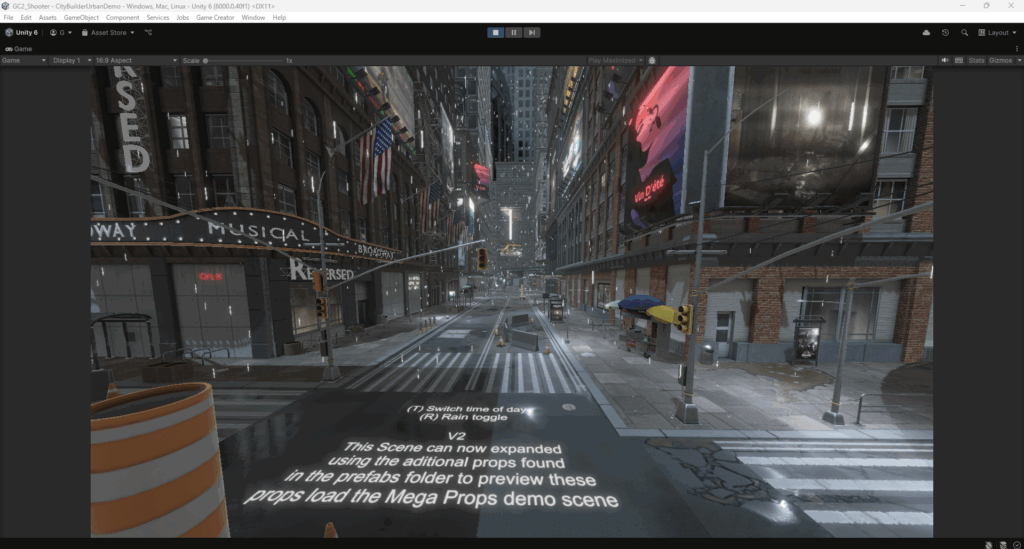Open the Game Creator menu
This screenshot has width=1024, height=549.
click(216, 18)
